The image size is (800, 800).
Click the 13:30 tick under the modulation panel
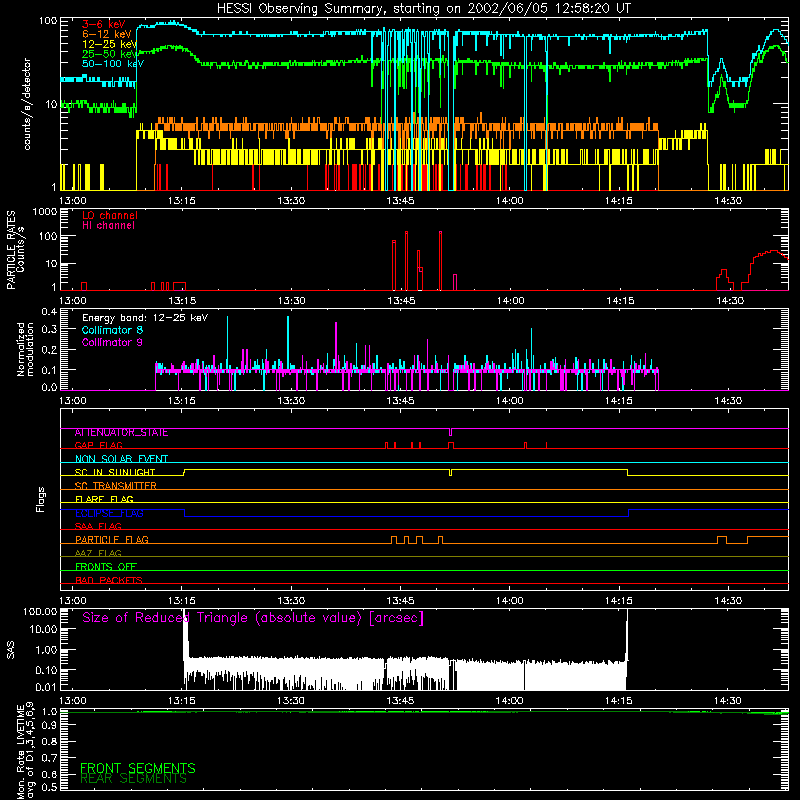pyautogui.click(x=291, y=401)
